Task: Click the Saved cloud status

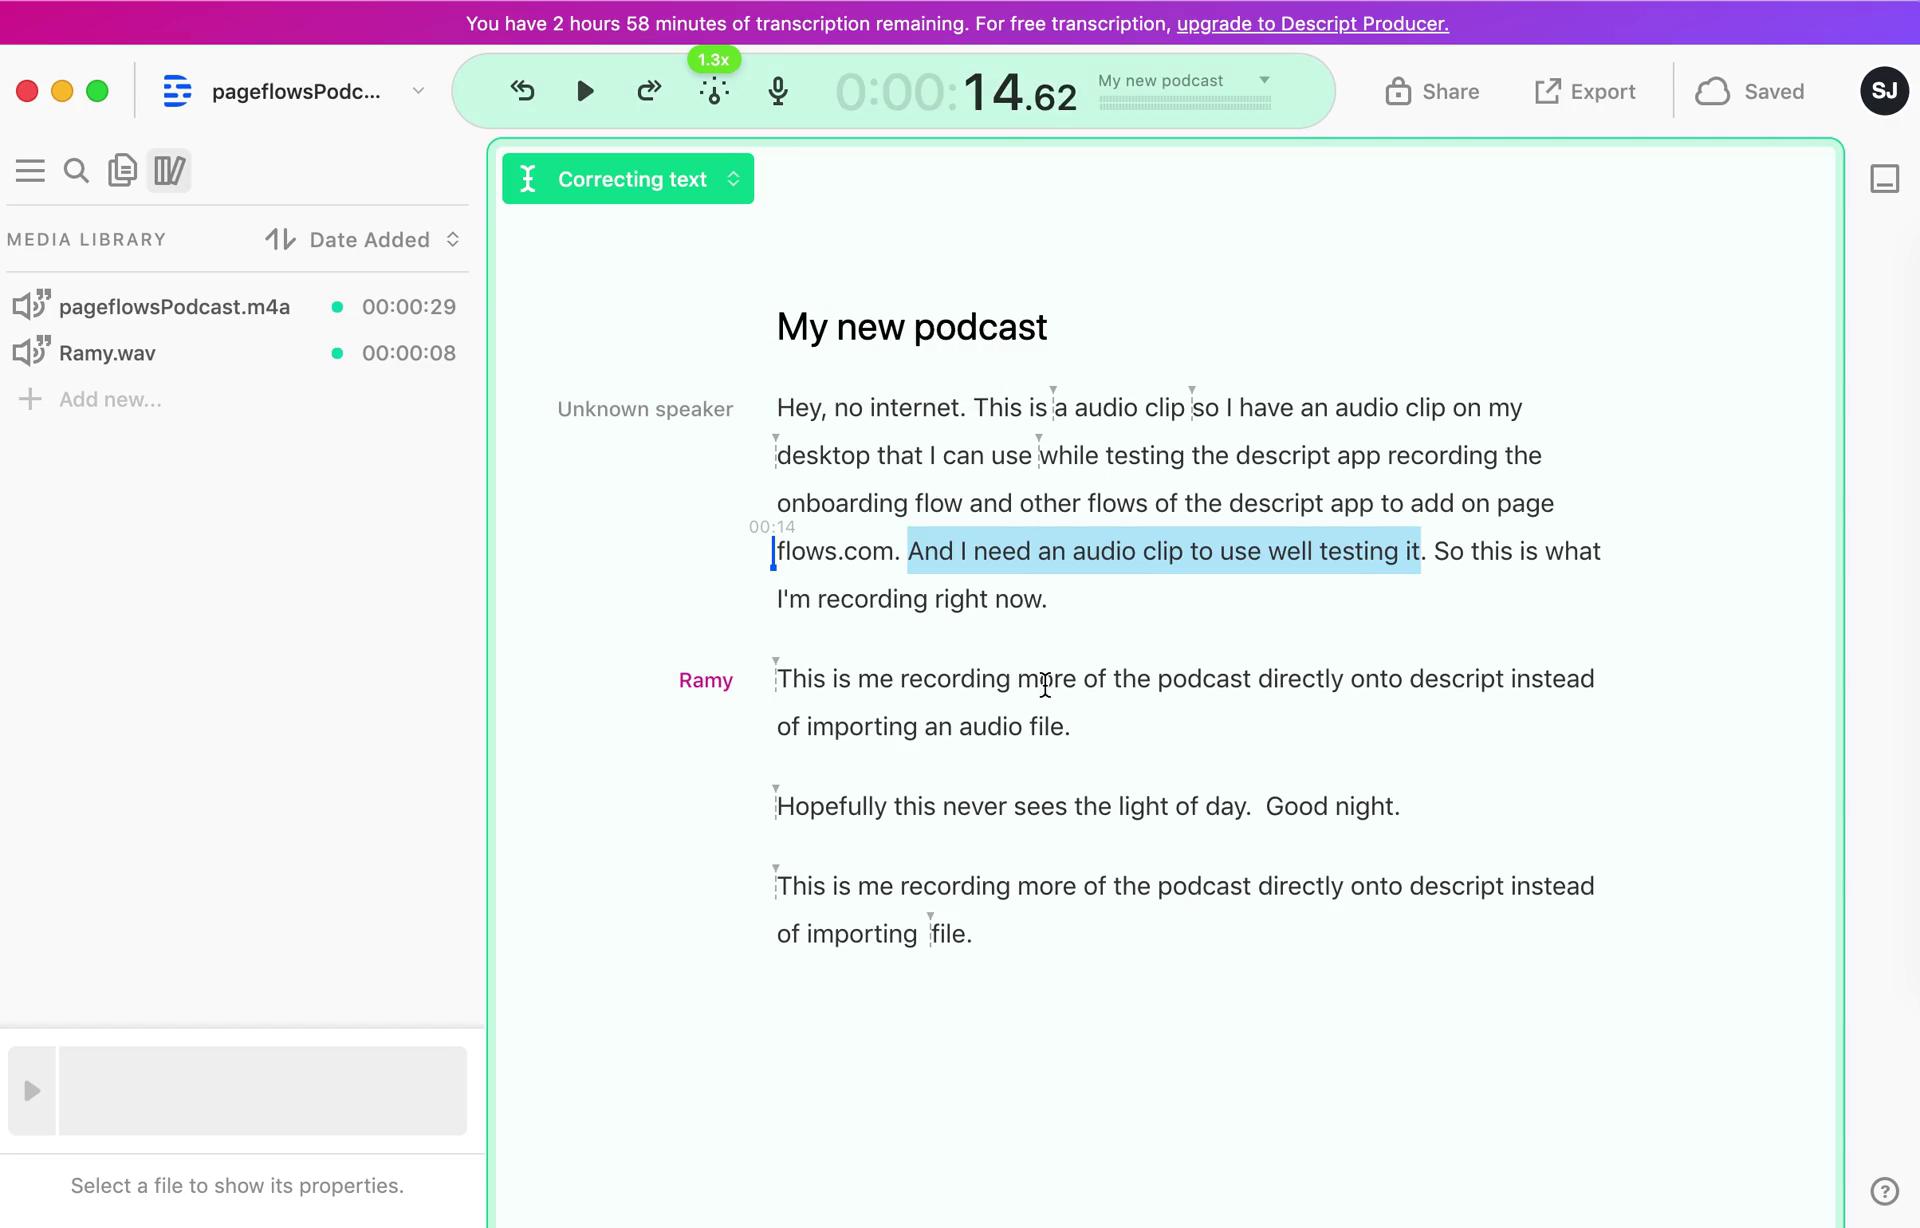Action: [x=1750, y=91]
